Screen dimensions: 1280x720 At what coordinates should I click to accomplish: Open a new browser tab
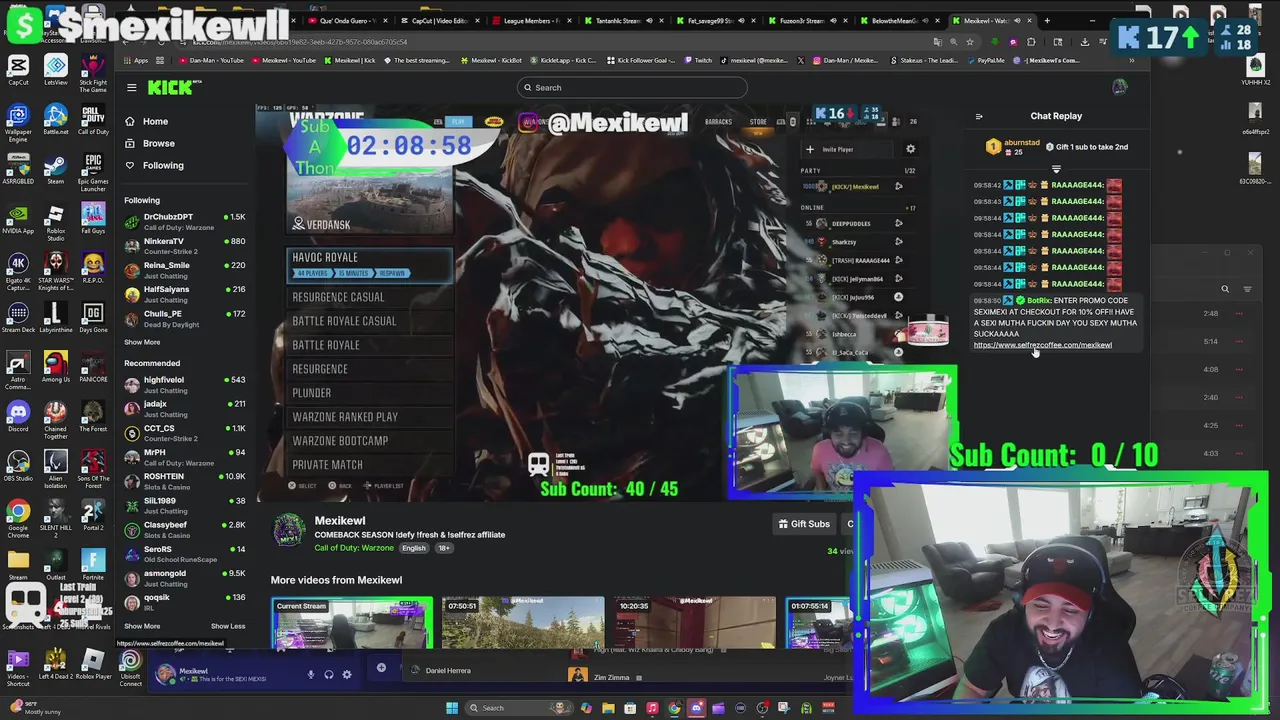click(1047, 20)
